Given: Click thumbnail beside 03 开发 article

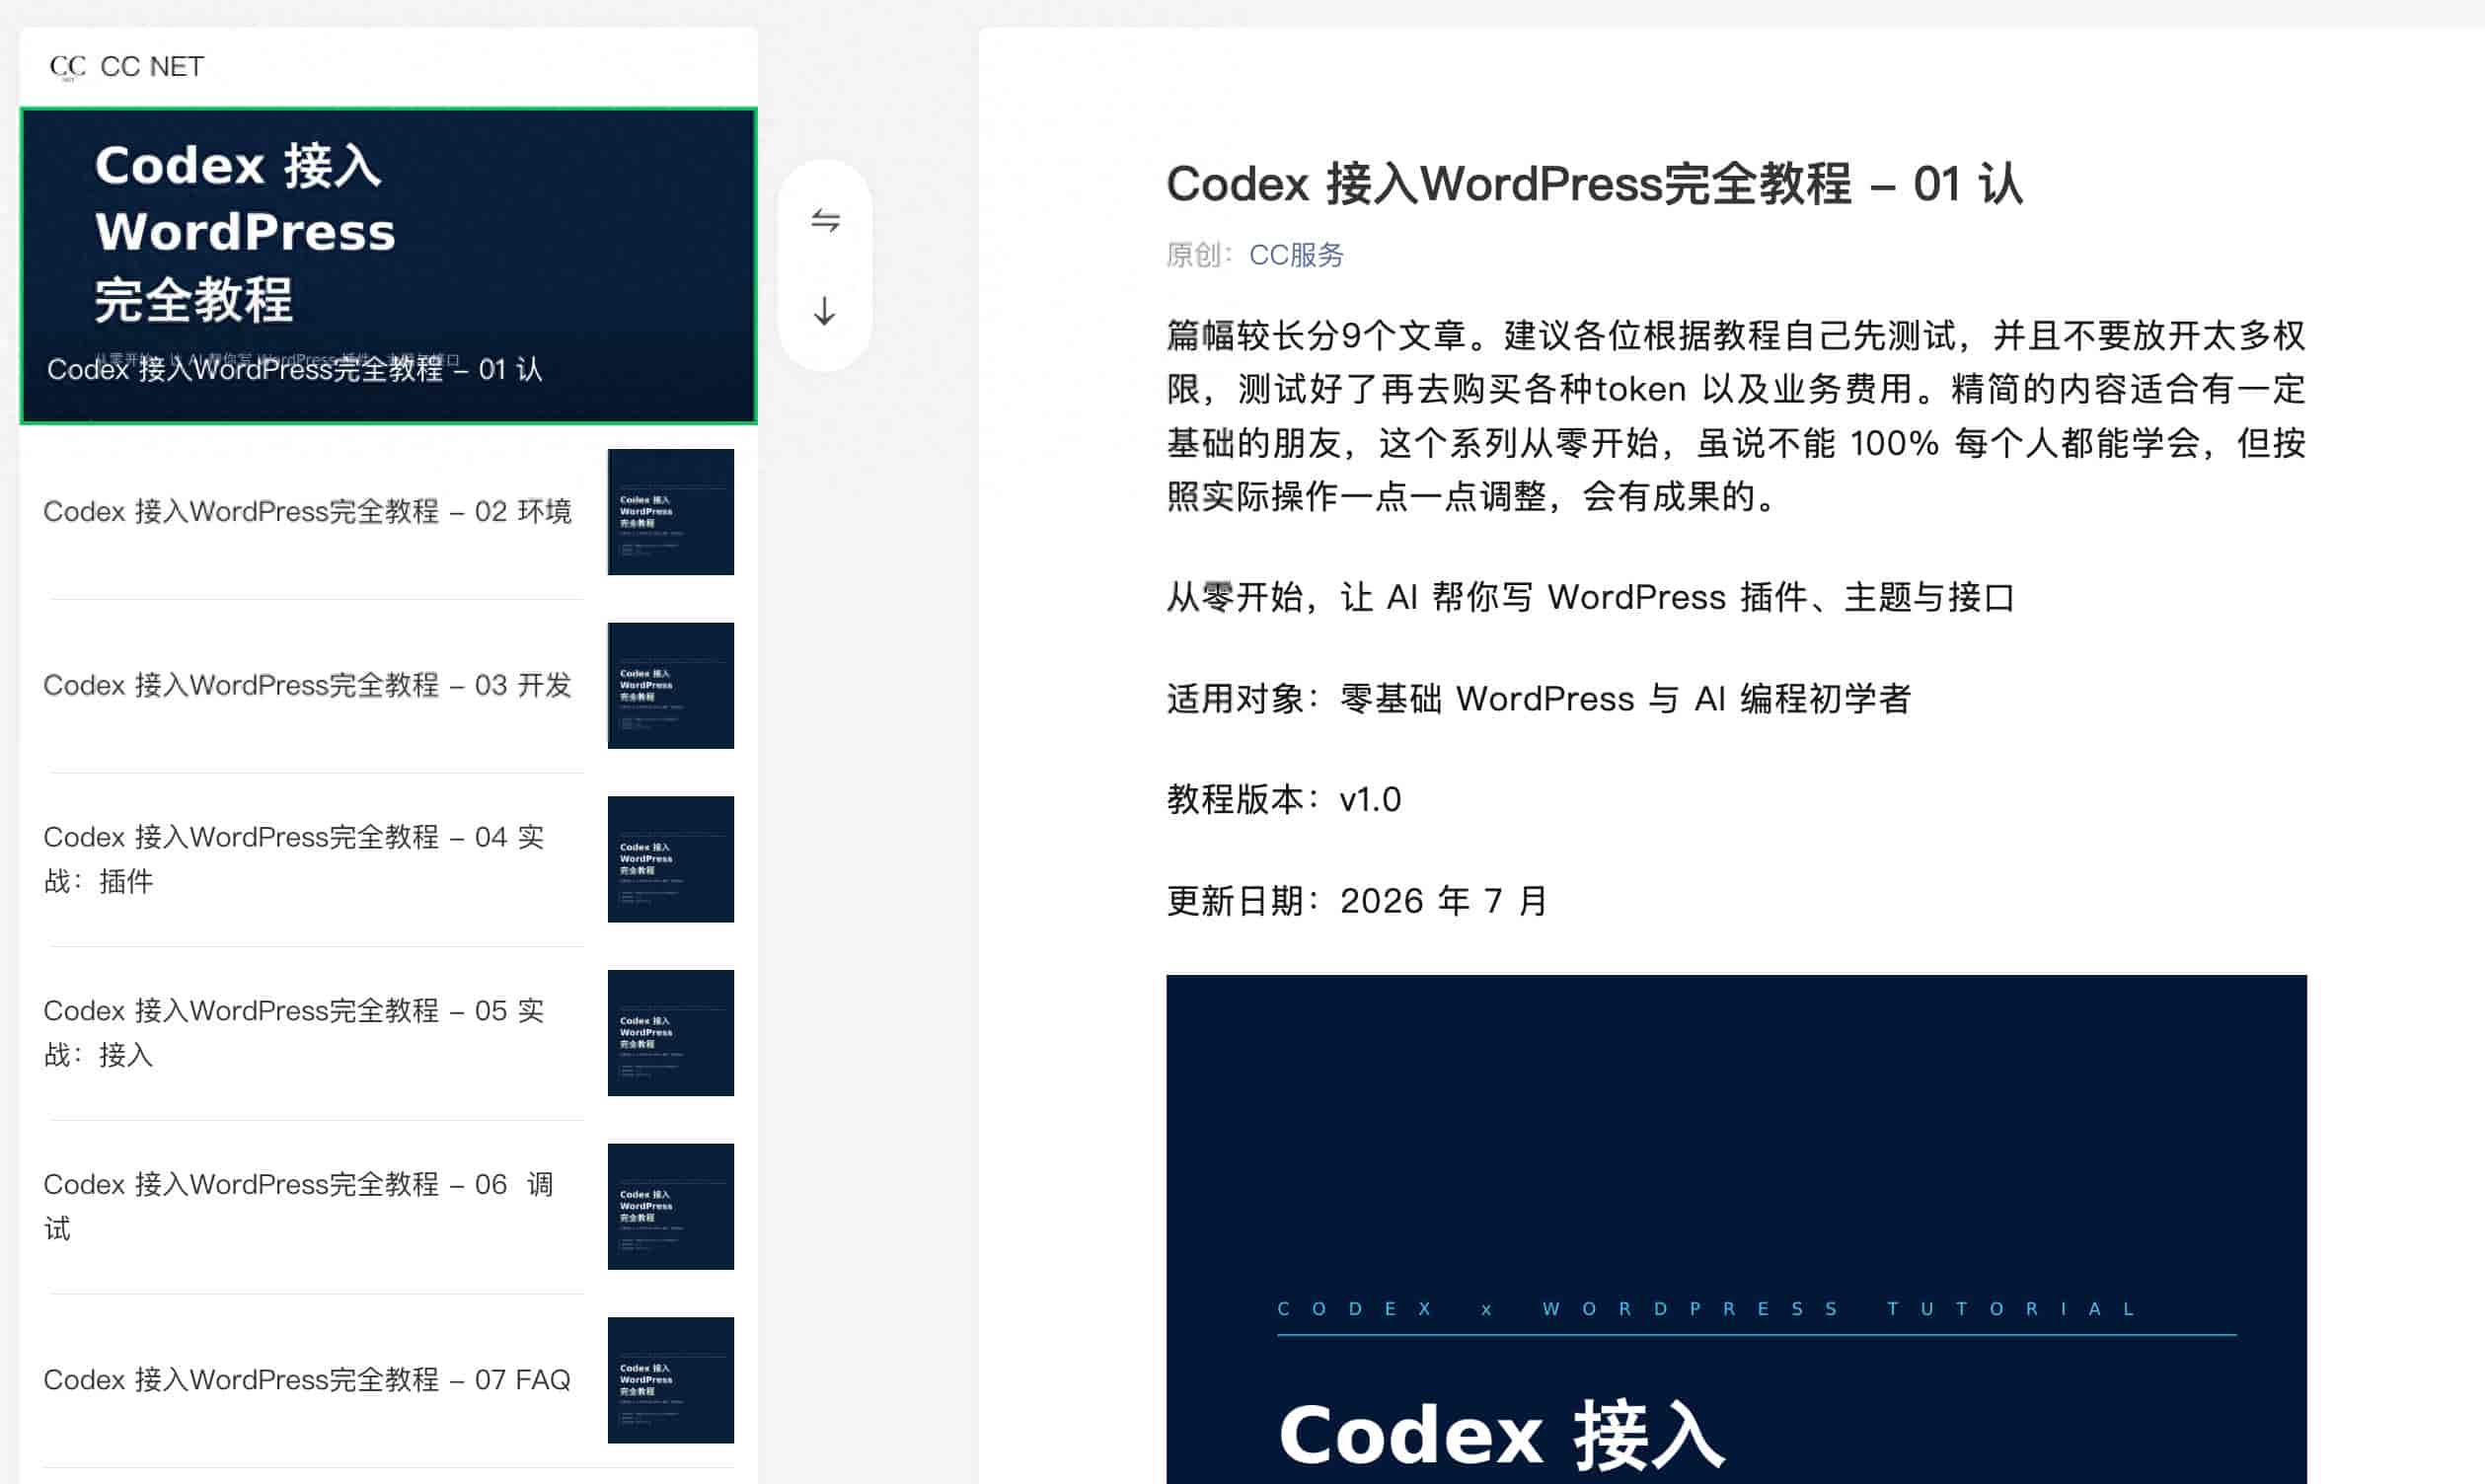Looking at the screenshot, I should tap(671, 686).
